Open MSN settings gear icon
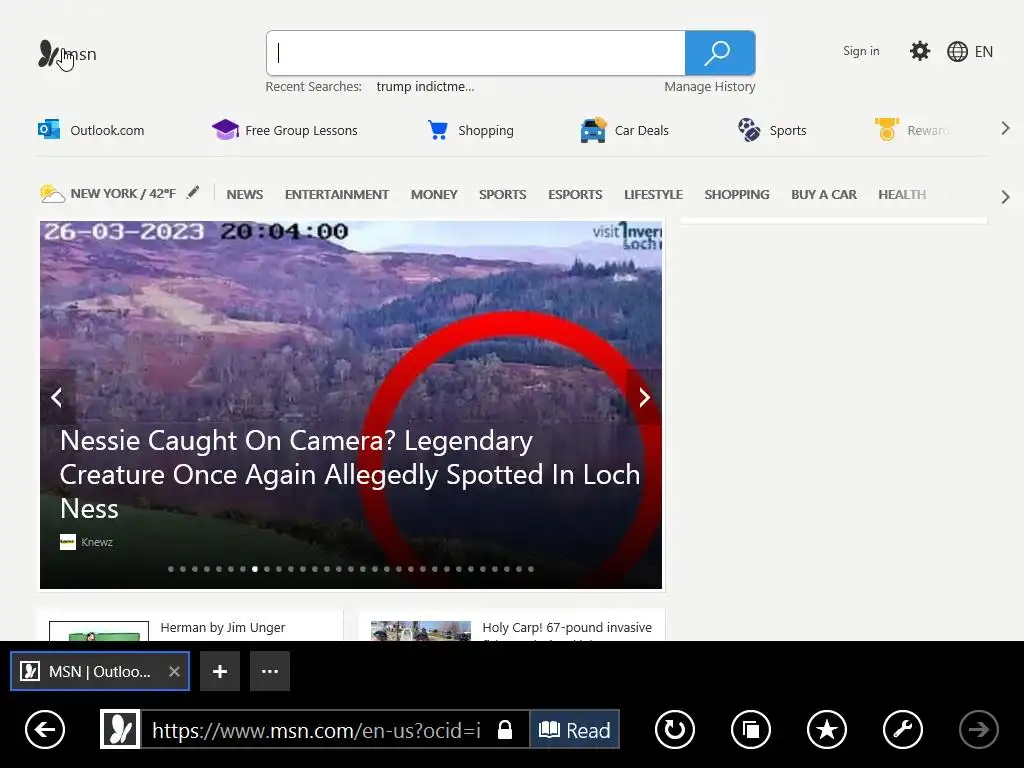This screenshot has height=768, width=1024. (920, 51)
